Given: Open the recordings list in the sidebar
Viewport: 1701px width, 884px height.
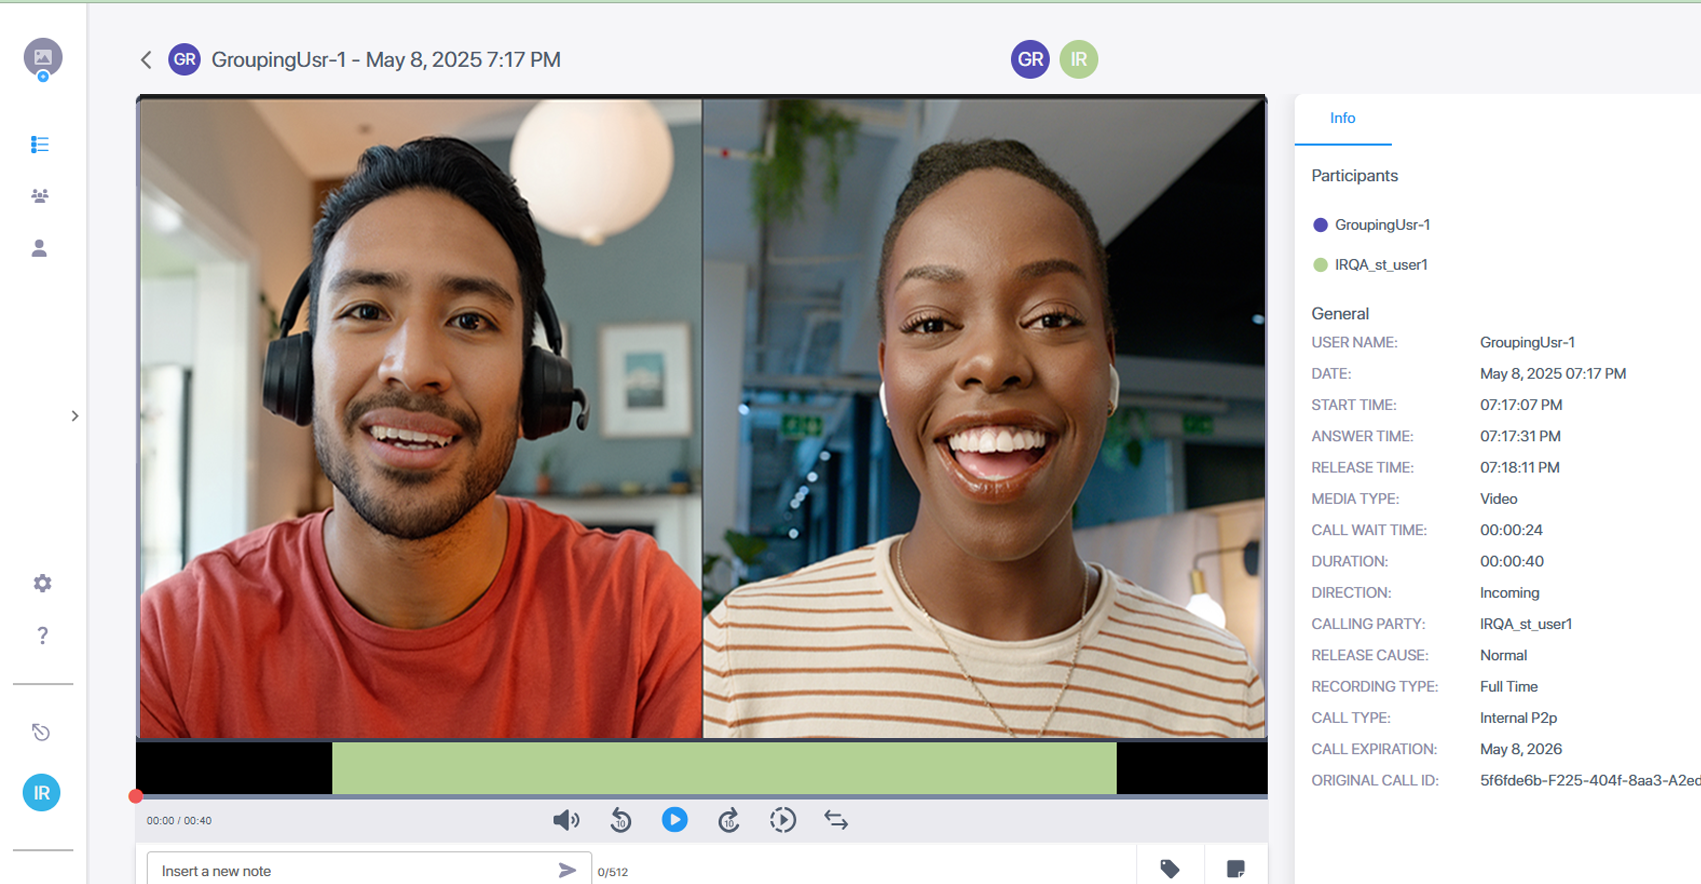Looking at the screenshot, I should [40, 145].
